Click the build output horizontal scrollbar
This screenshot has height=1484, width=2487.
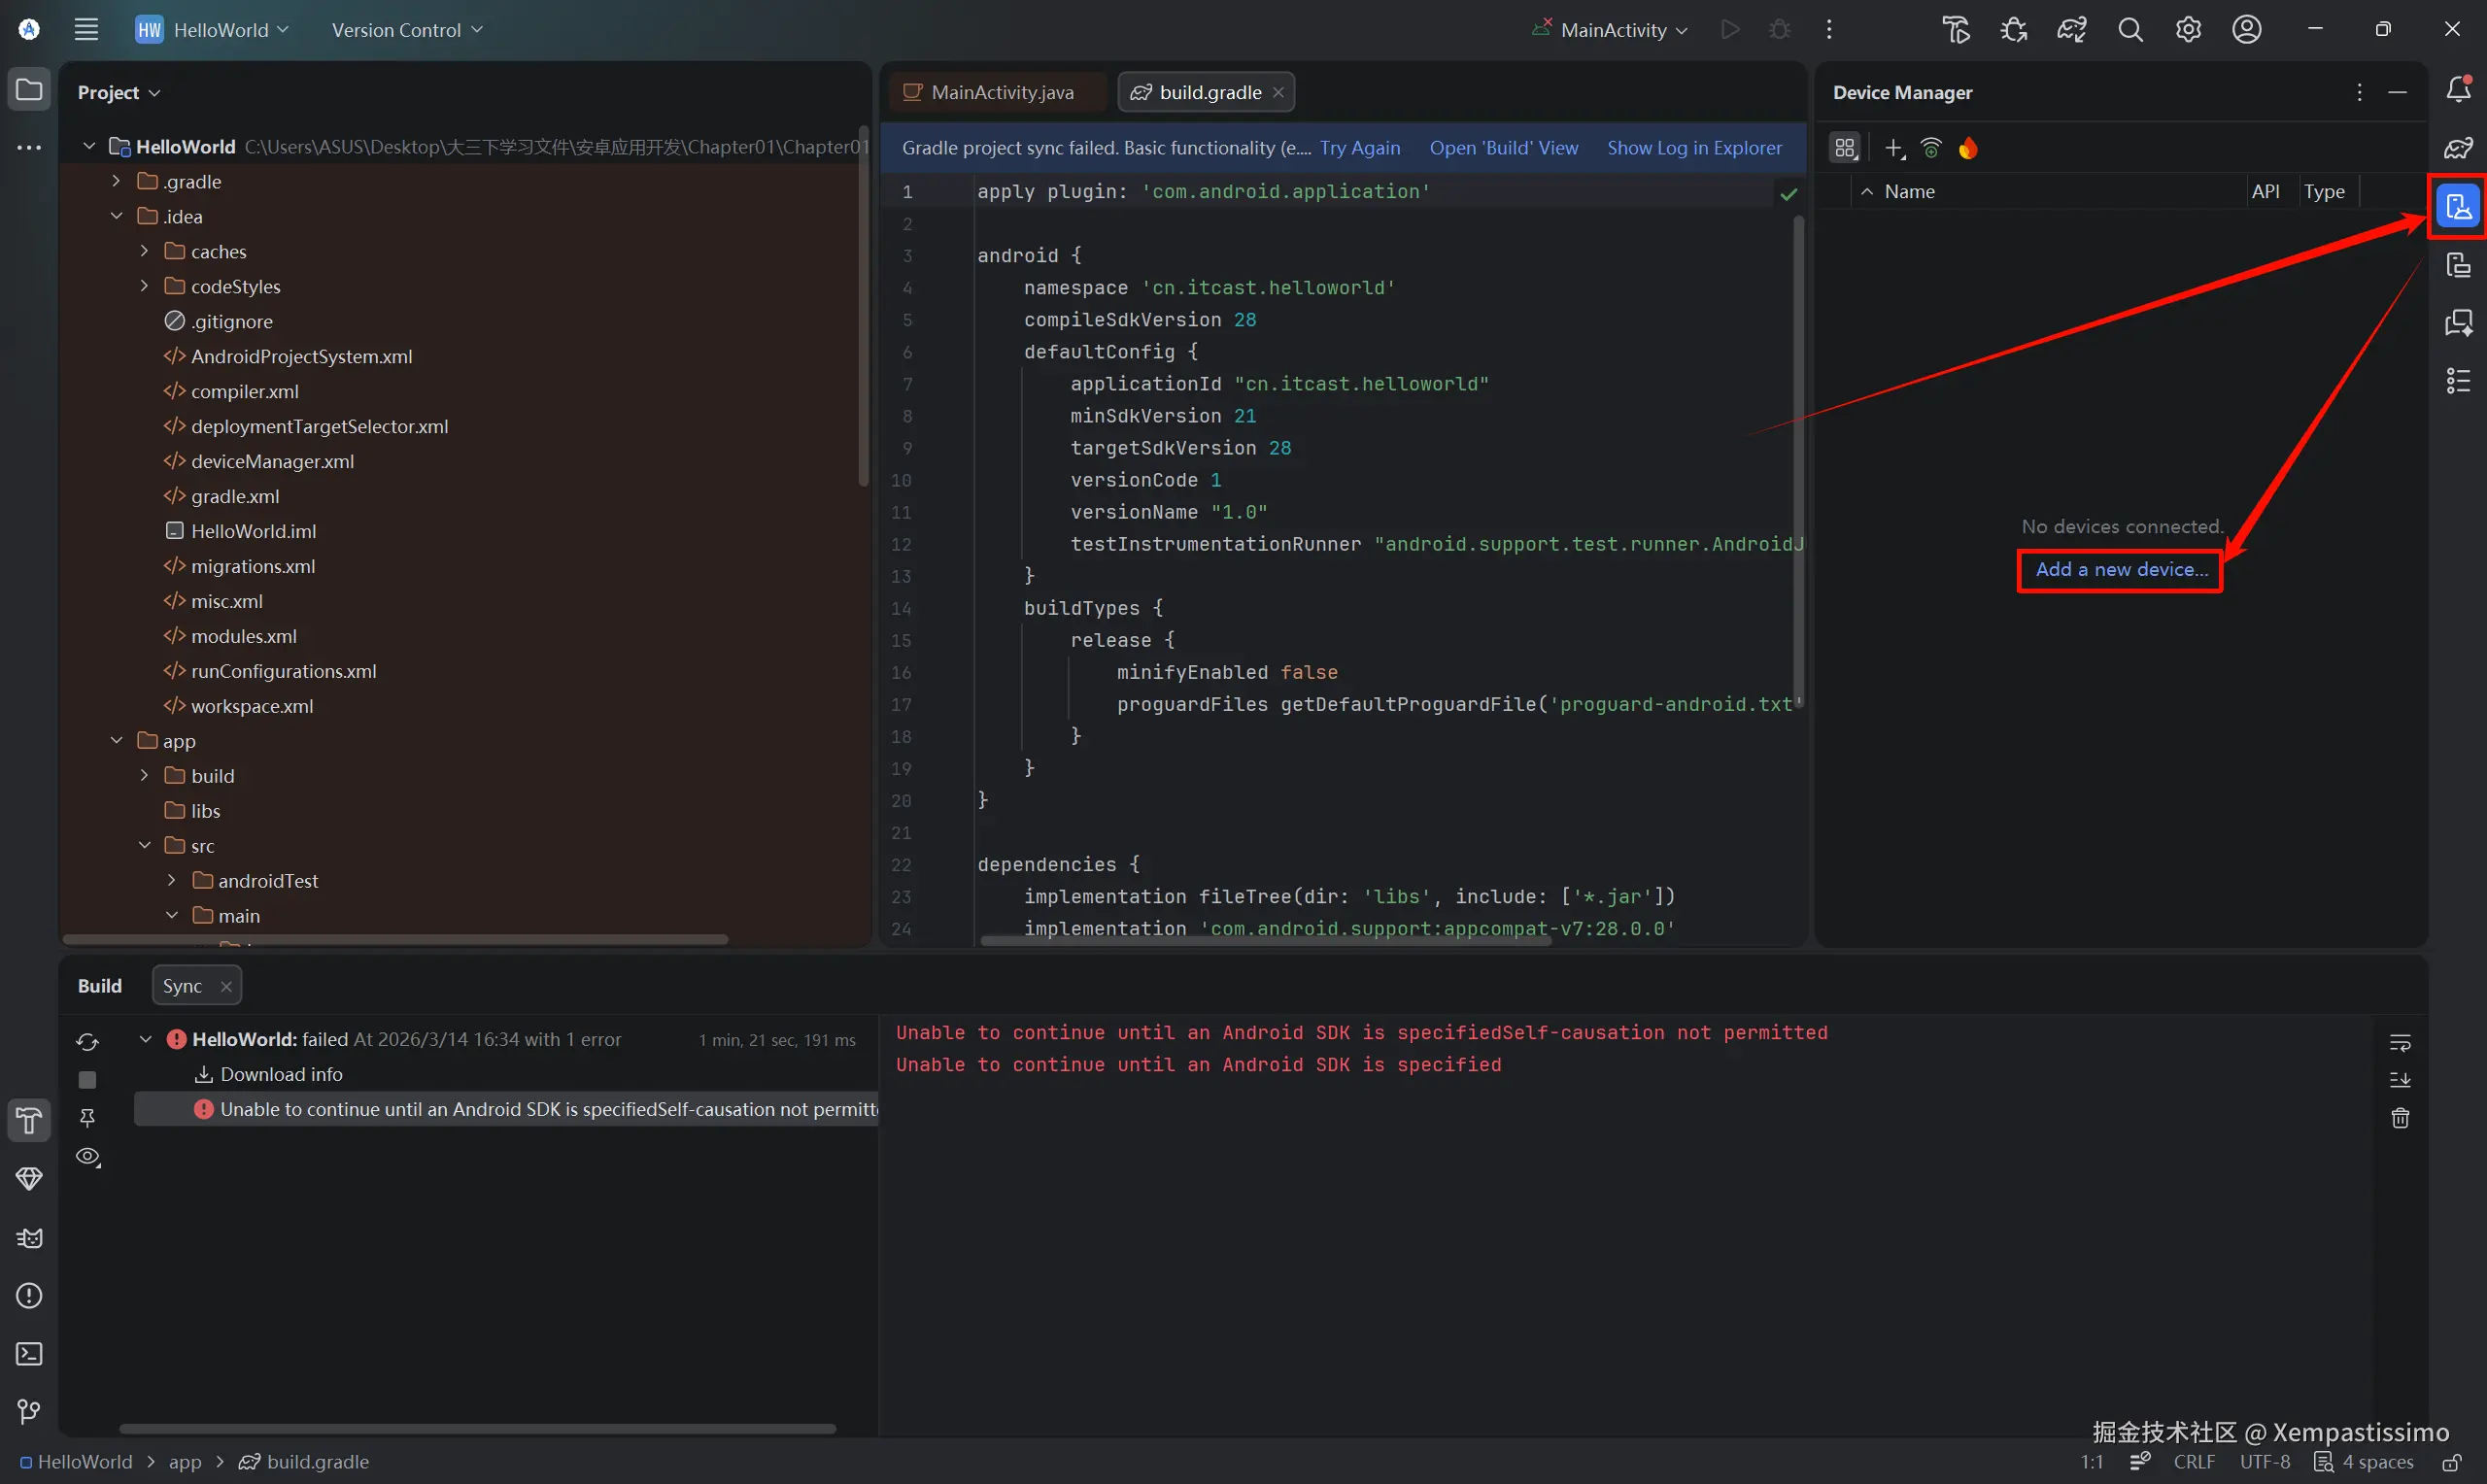[477, 1429]
